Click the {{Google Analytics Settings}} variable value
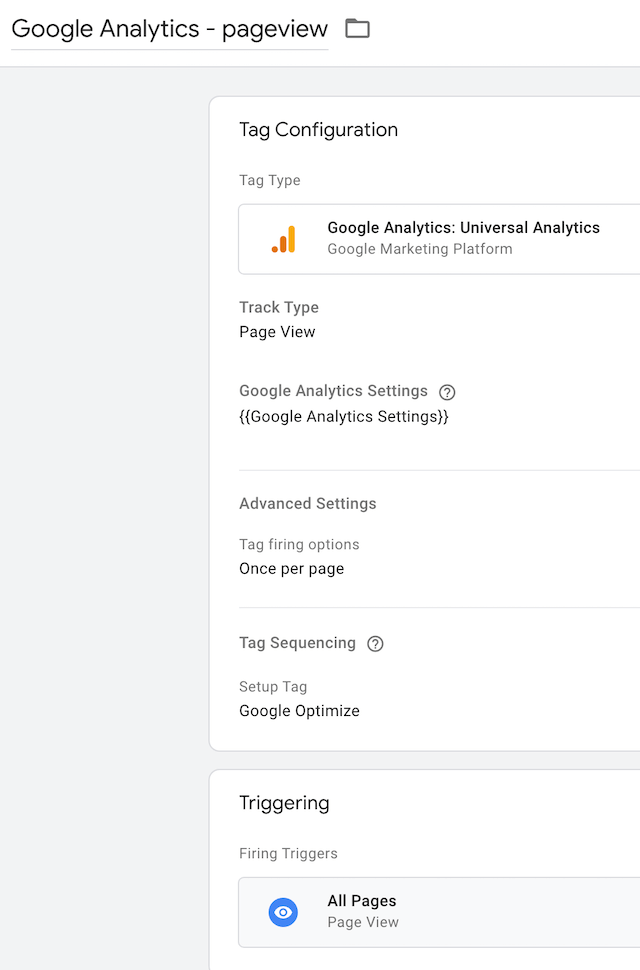640x970 pixels. (x=344, y=416)
